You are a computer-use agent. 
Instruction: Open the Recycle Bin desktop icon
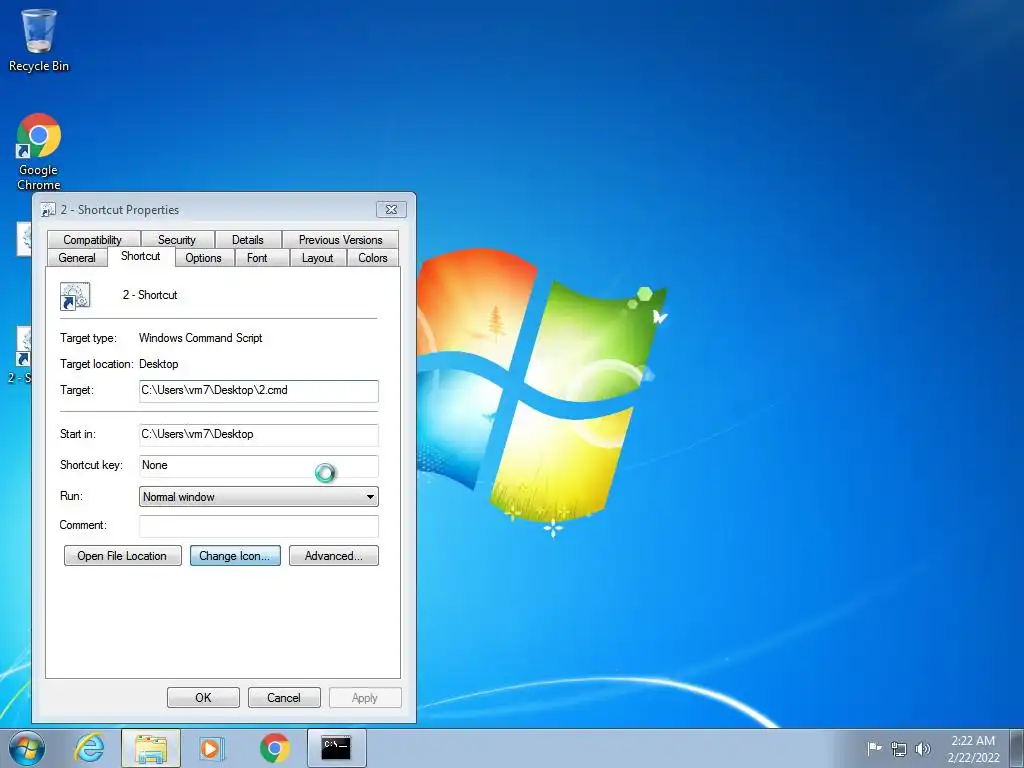39,40
